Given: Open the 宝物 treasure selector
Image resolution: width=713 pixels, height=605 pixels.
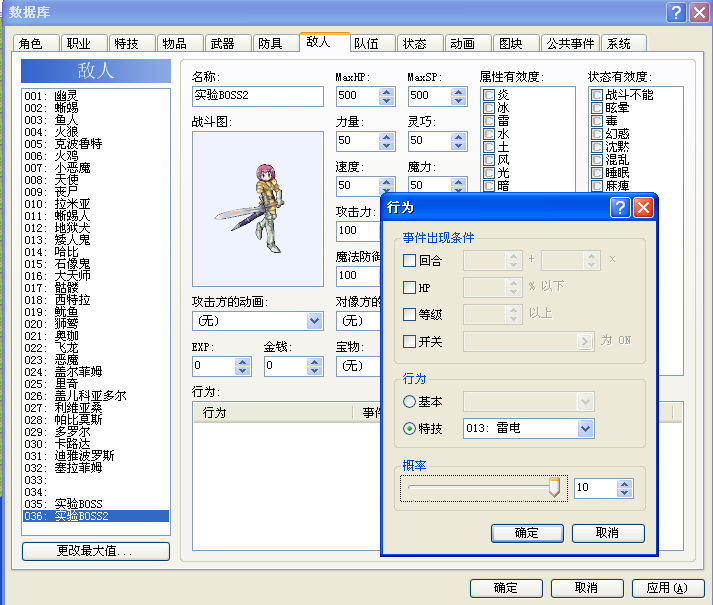Looking at the screenshot, I should (x=358, y=366).
